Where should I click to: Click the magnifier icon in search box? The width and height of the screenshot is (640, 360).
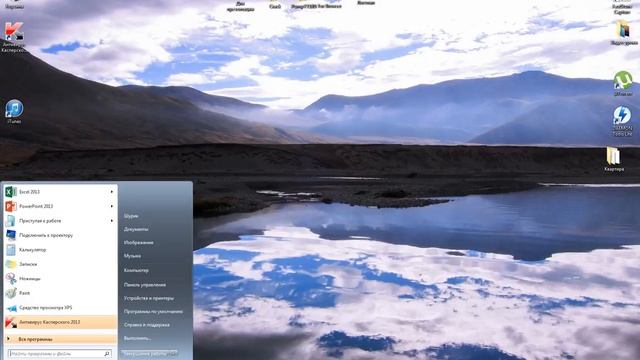click(107, 353)
